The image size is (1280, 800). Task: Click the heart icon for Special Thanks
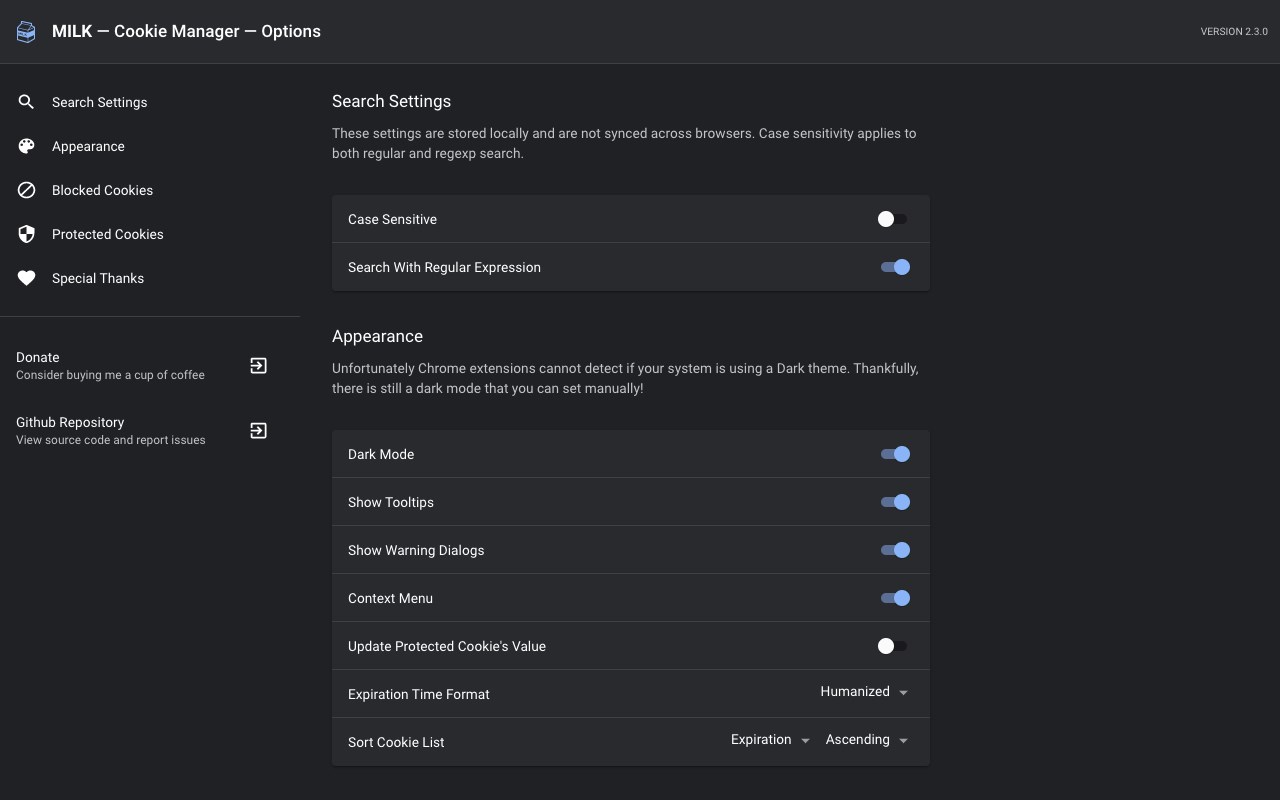(27, 278)
